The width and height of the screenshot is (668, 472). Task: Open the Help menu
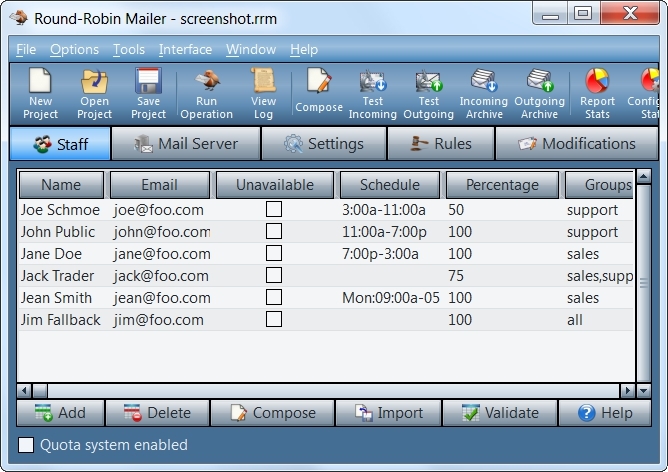click(x=304, y=49)
